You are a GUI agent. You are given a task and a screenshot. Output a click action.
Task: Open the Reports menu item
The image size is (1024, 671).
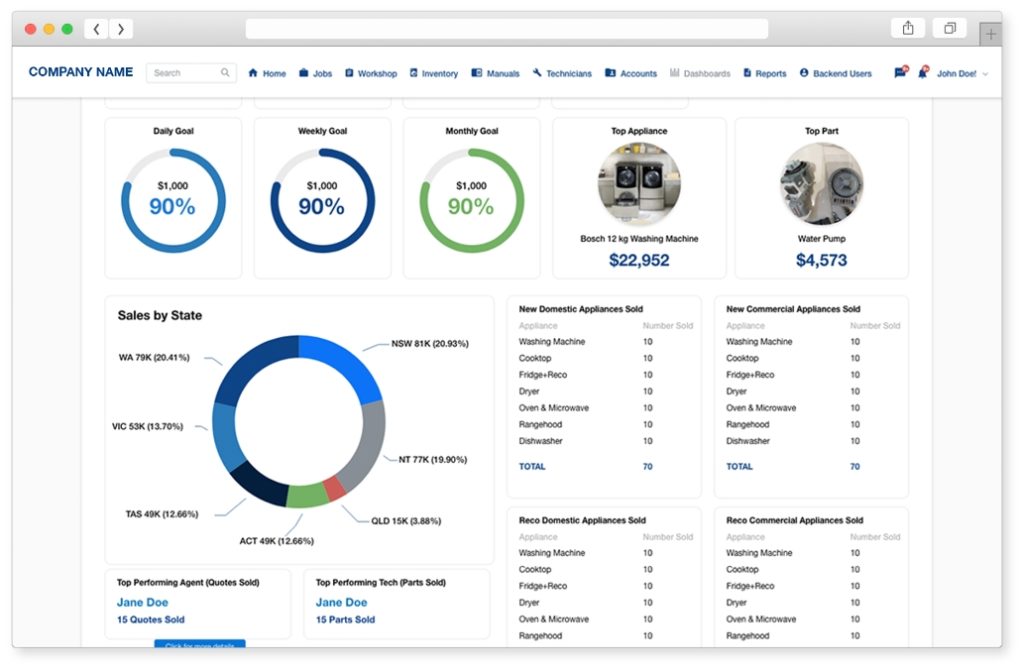[x=765, y=72]
